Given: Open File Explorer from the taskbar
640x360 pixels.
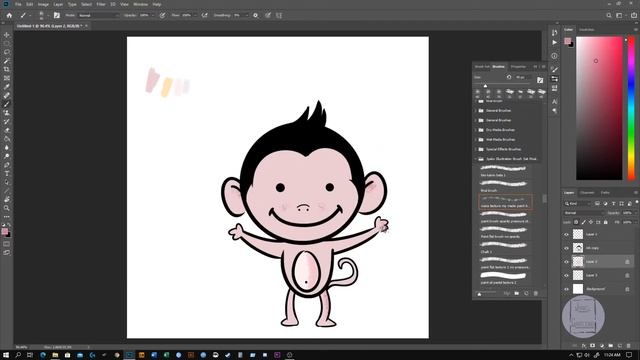Looking at the screenshot, I should (x=55, y=355).
